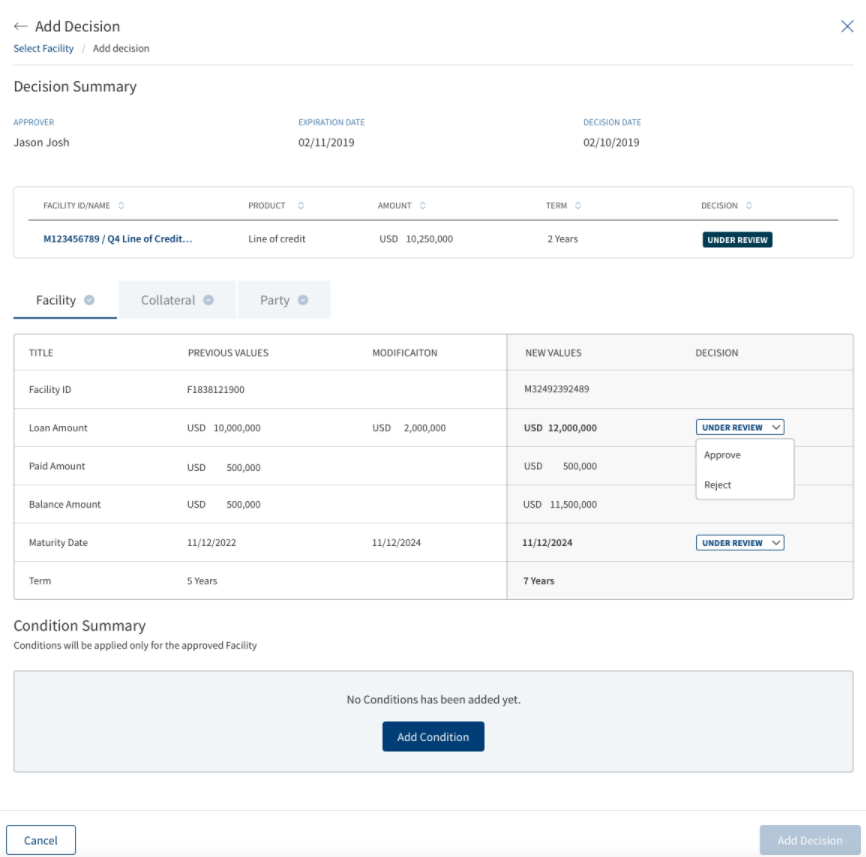Sort by Product column icon
This screenshot has width=866, height=857.
tap(301, 205)
